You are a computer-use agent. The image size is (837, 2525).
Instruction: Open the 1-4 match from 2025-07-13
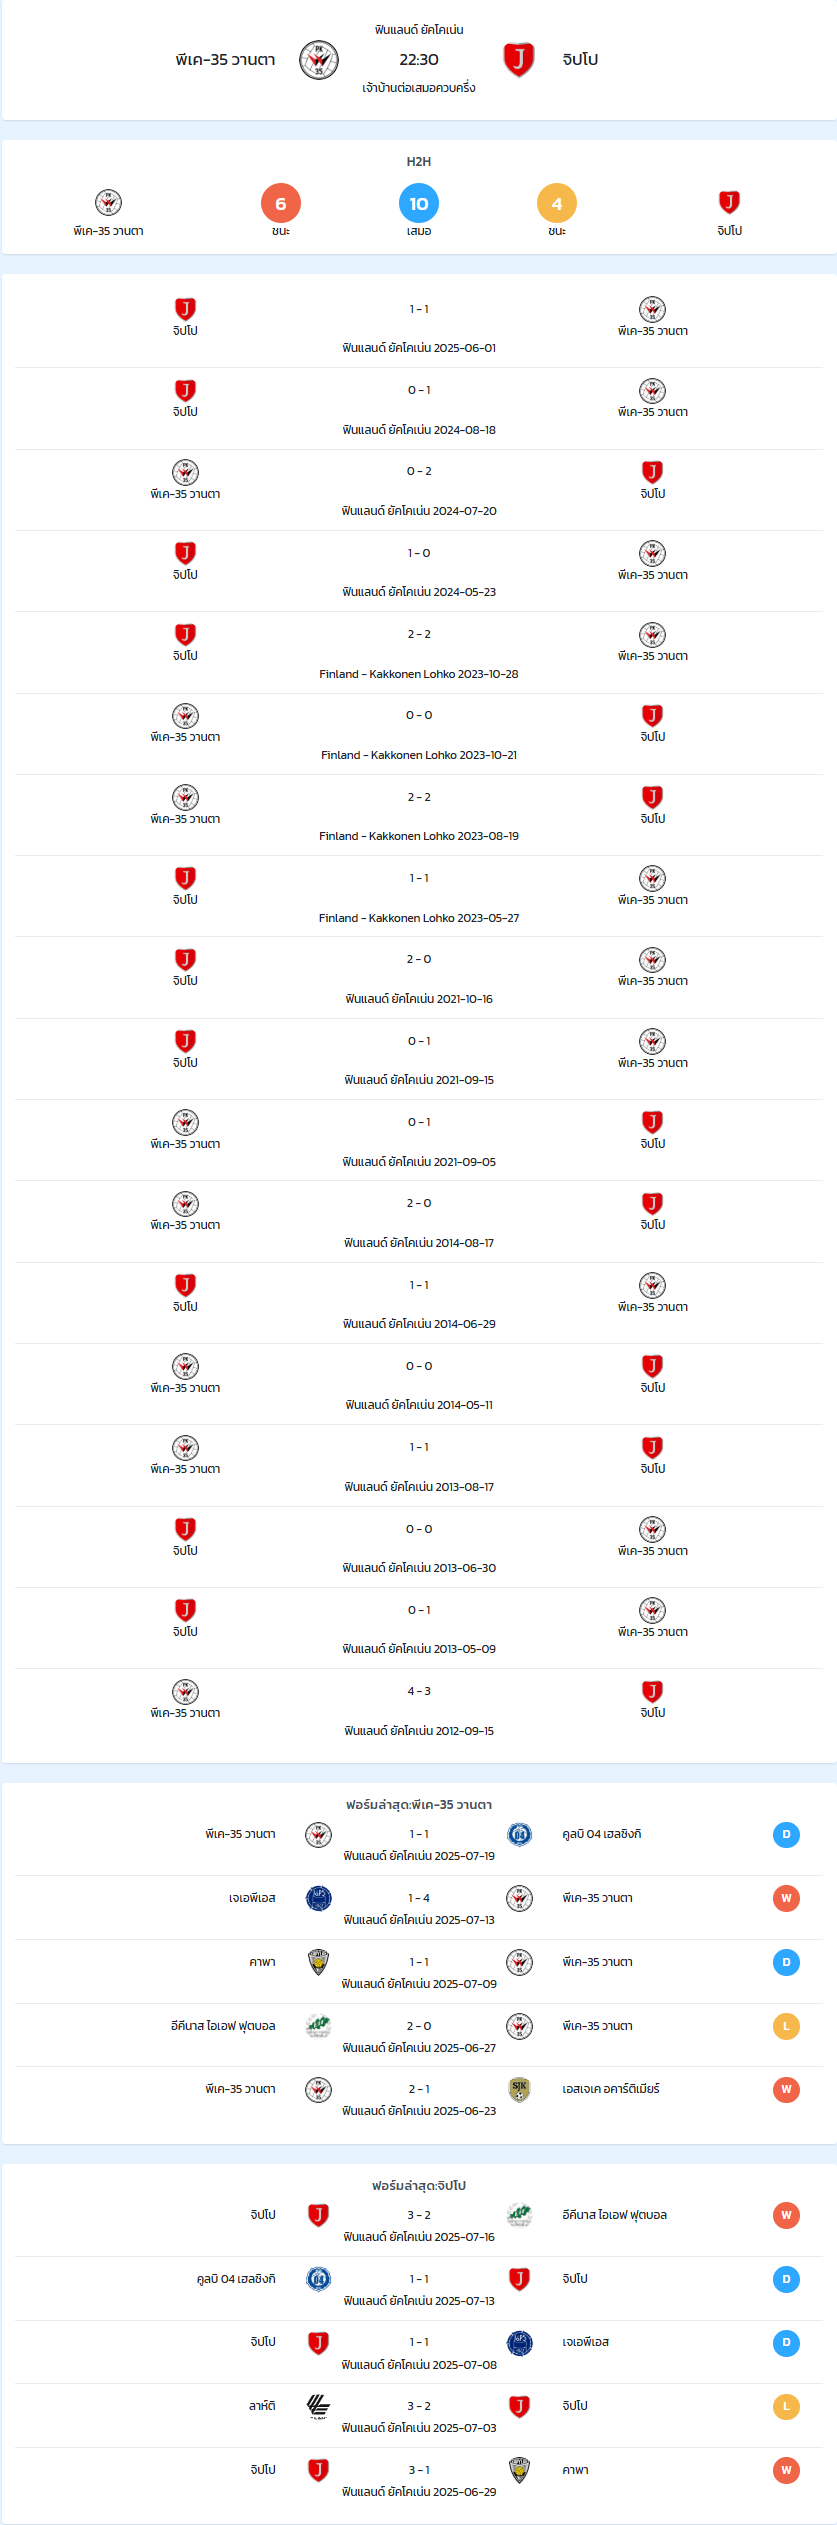419,1908
